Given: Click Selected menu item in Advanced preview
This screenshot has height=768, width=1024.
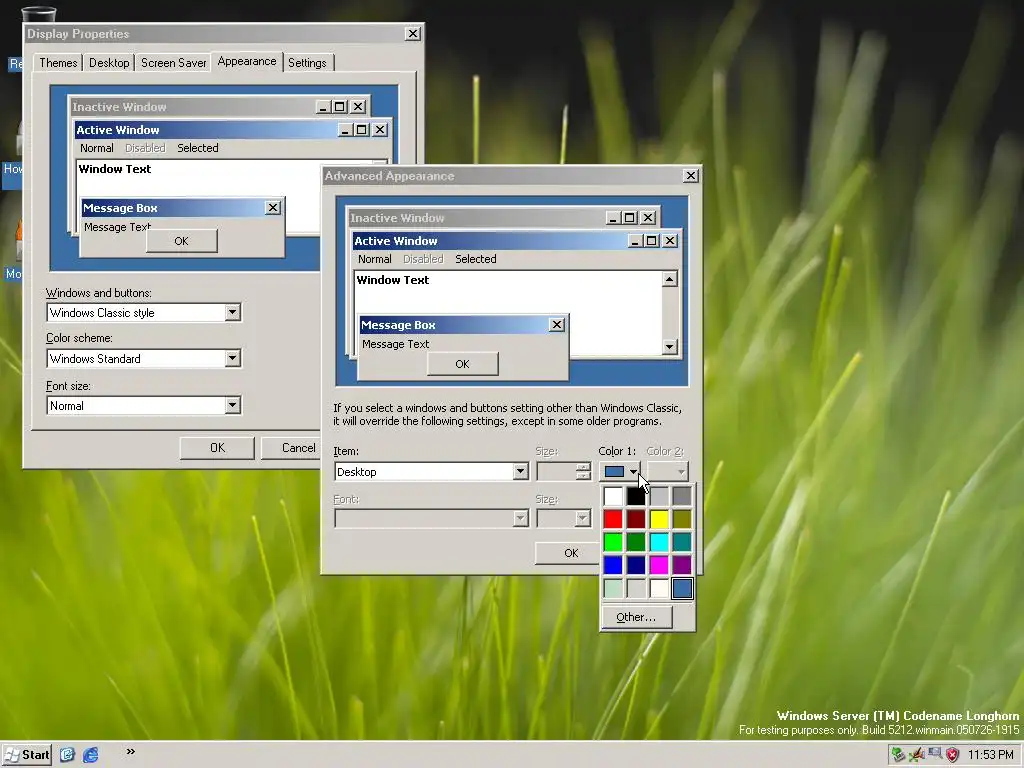Looking at the screenshot, I should tap(475, 259).
